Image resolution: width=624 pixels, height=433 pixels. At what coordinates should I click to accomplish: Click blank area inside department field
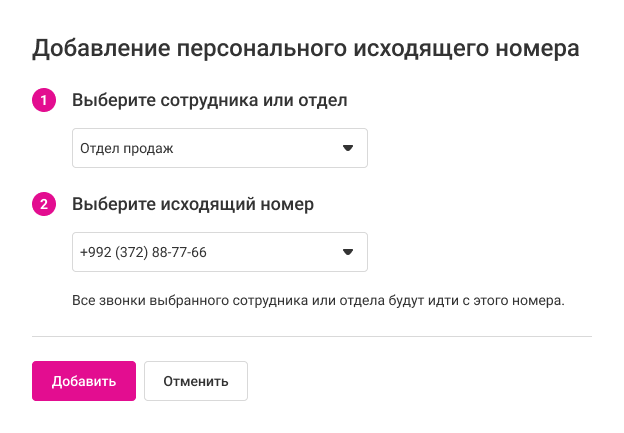click(260, 148)
